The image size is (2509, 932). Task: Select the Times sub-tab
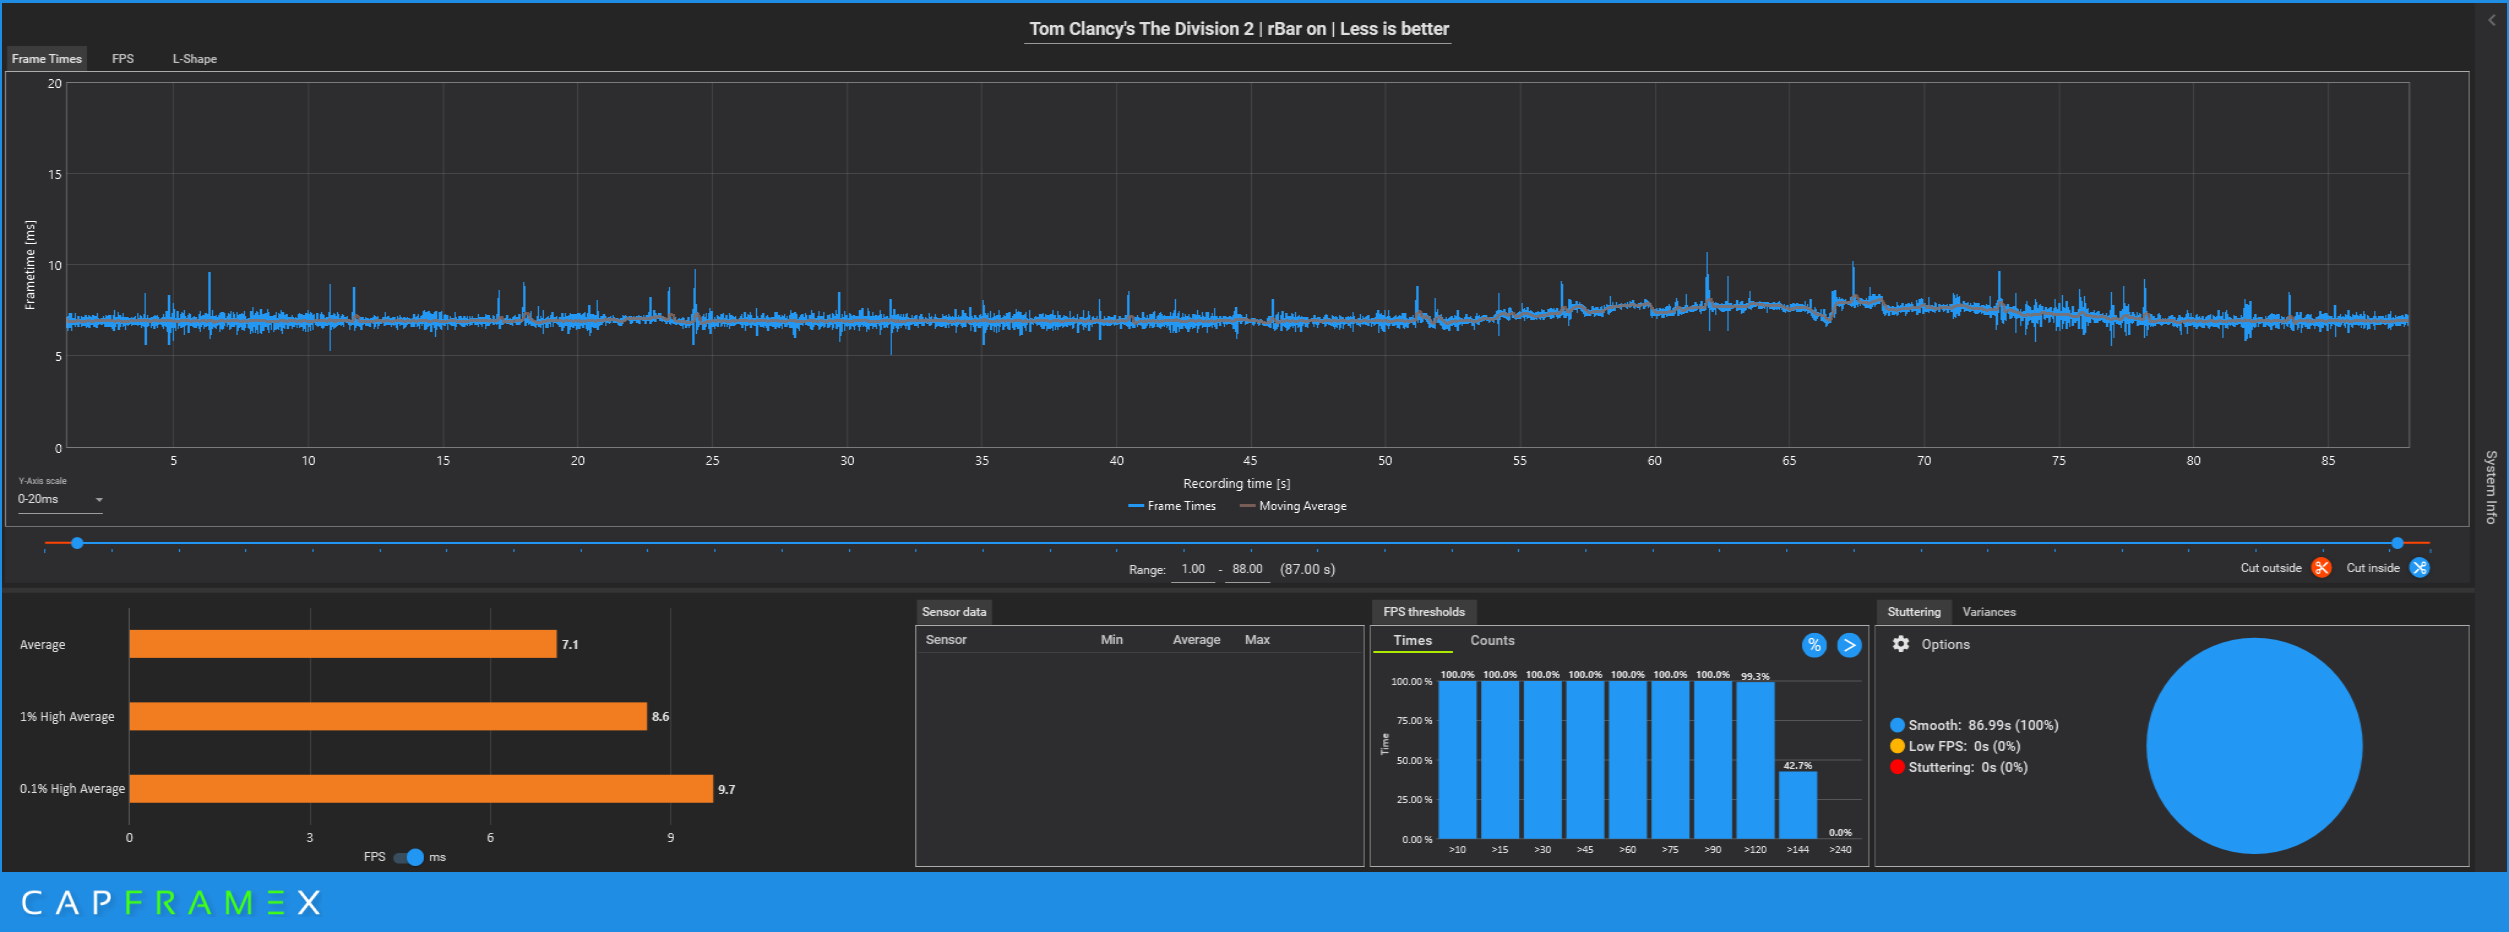(x=1413, y=641)
